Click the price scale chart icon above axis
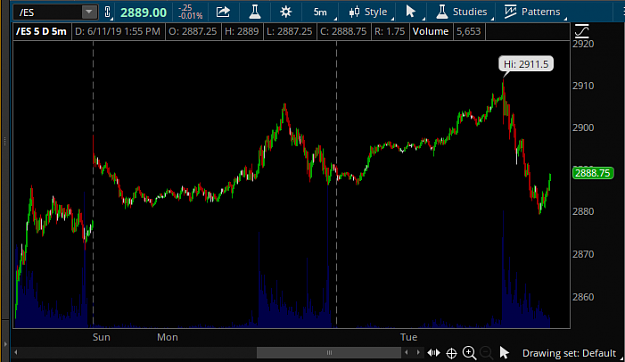 (x=582, y=31)
